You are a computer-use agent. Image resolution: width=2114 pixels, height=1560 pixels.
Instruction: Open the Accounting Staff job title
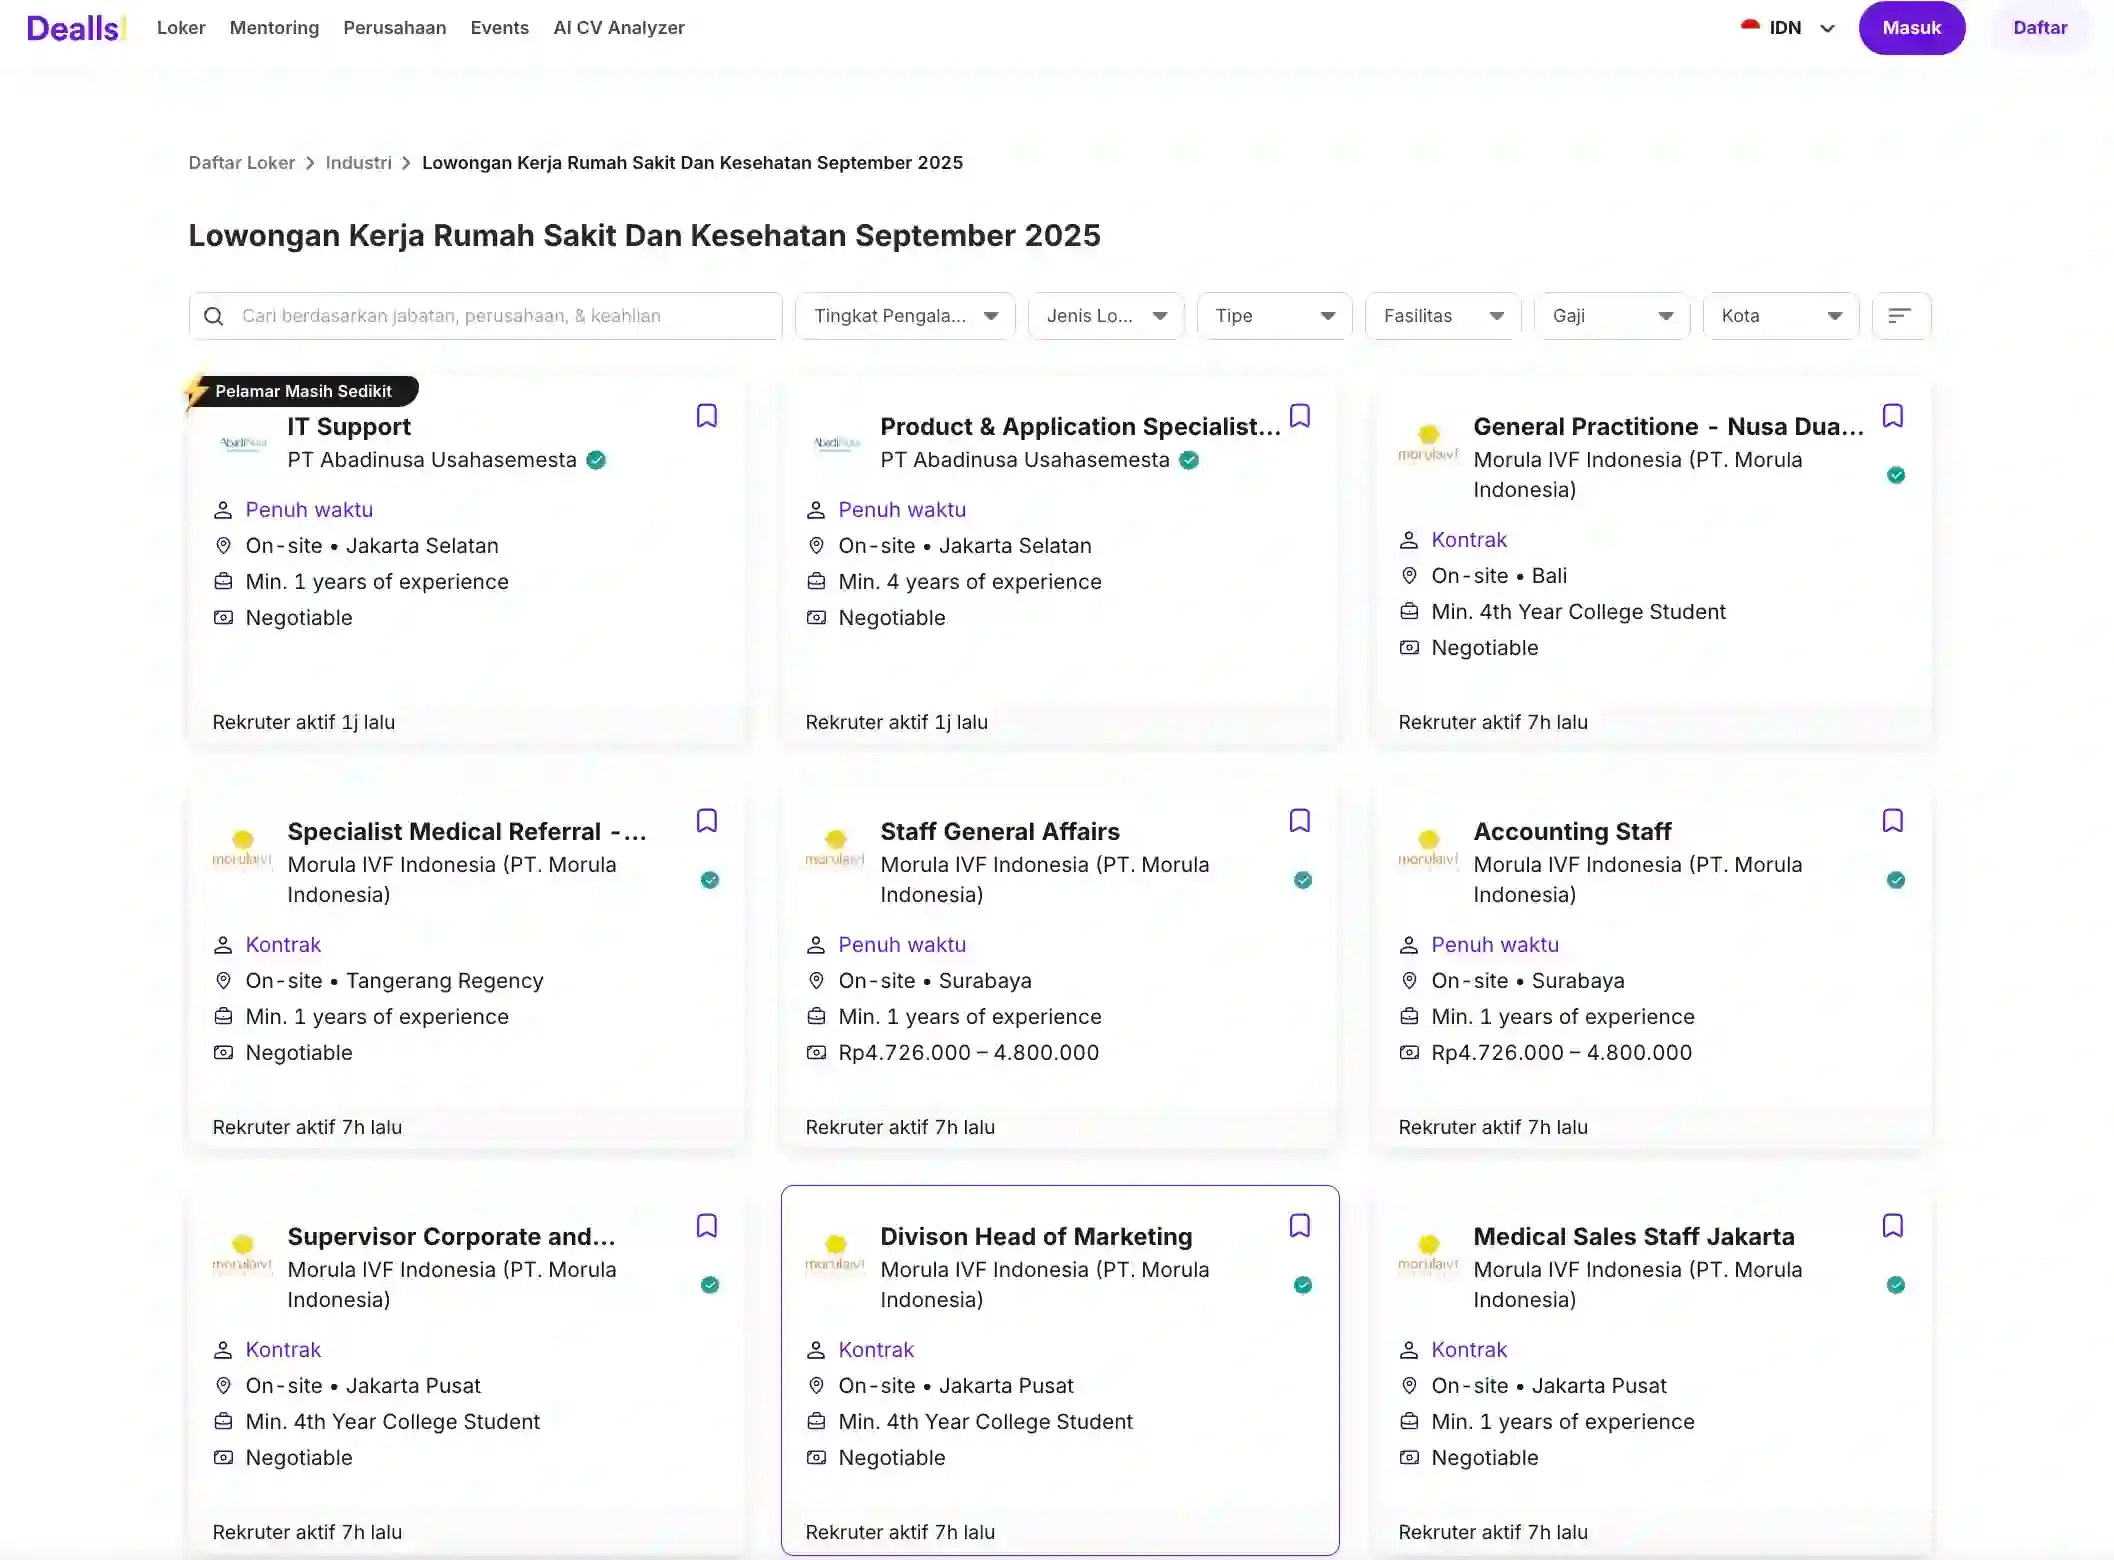point(1572,832)
